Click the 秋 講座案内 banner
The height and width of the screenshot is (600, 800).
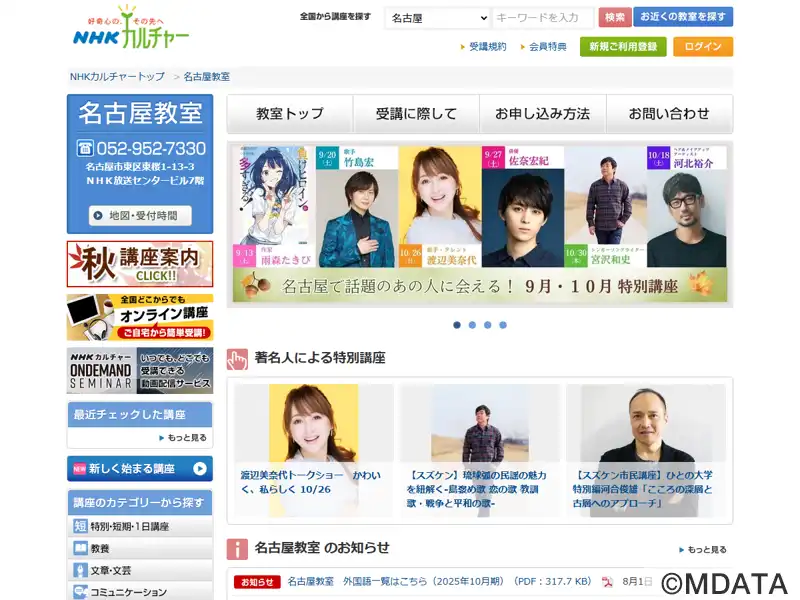tap(140, 264)
